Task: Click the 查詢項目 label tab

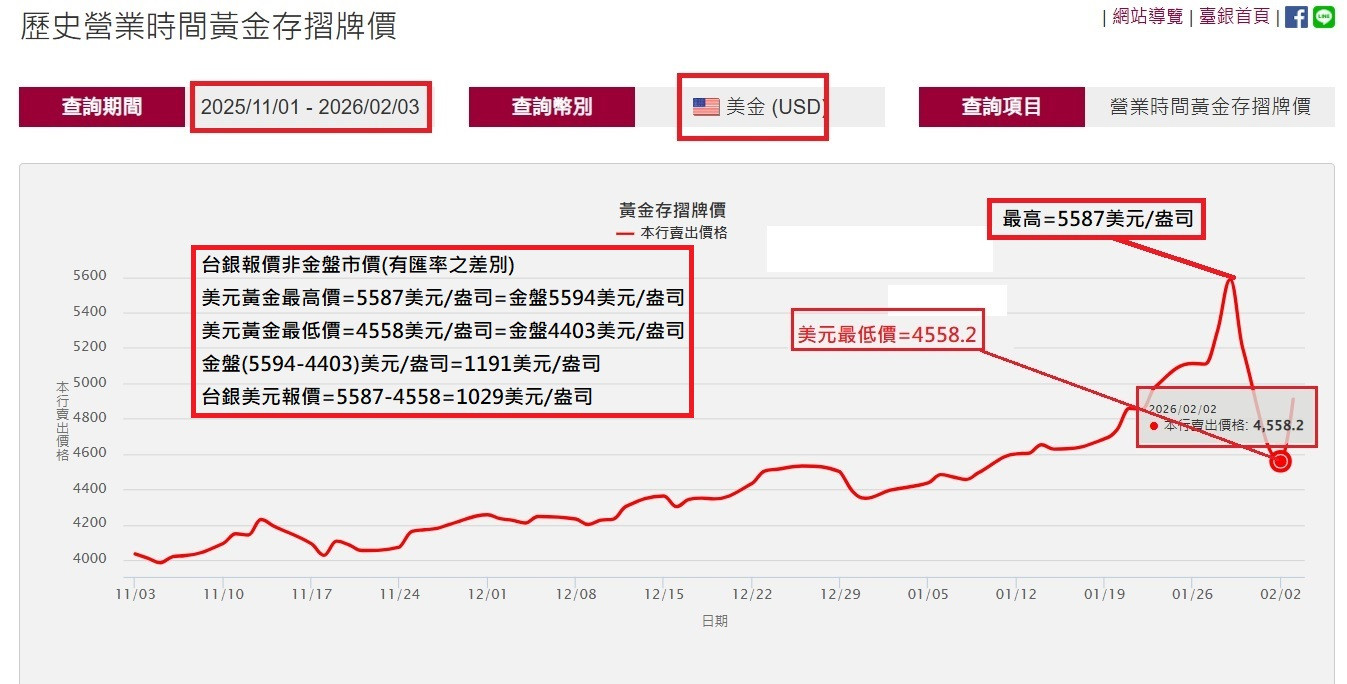Action: pos(1002,107)
